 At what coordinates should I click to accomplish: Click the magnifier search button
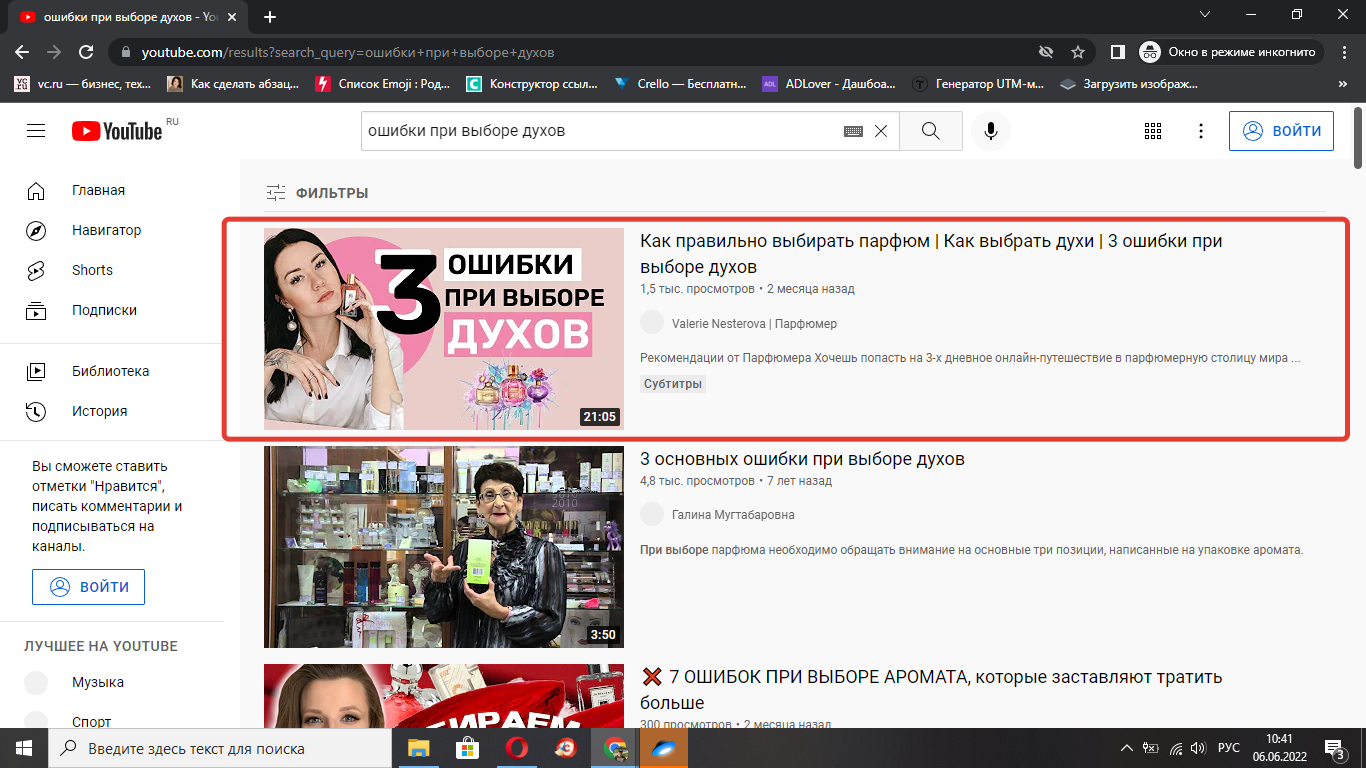click(931, 131)
